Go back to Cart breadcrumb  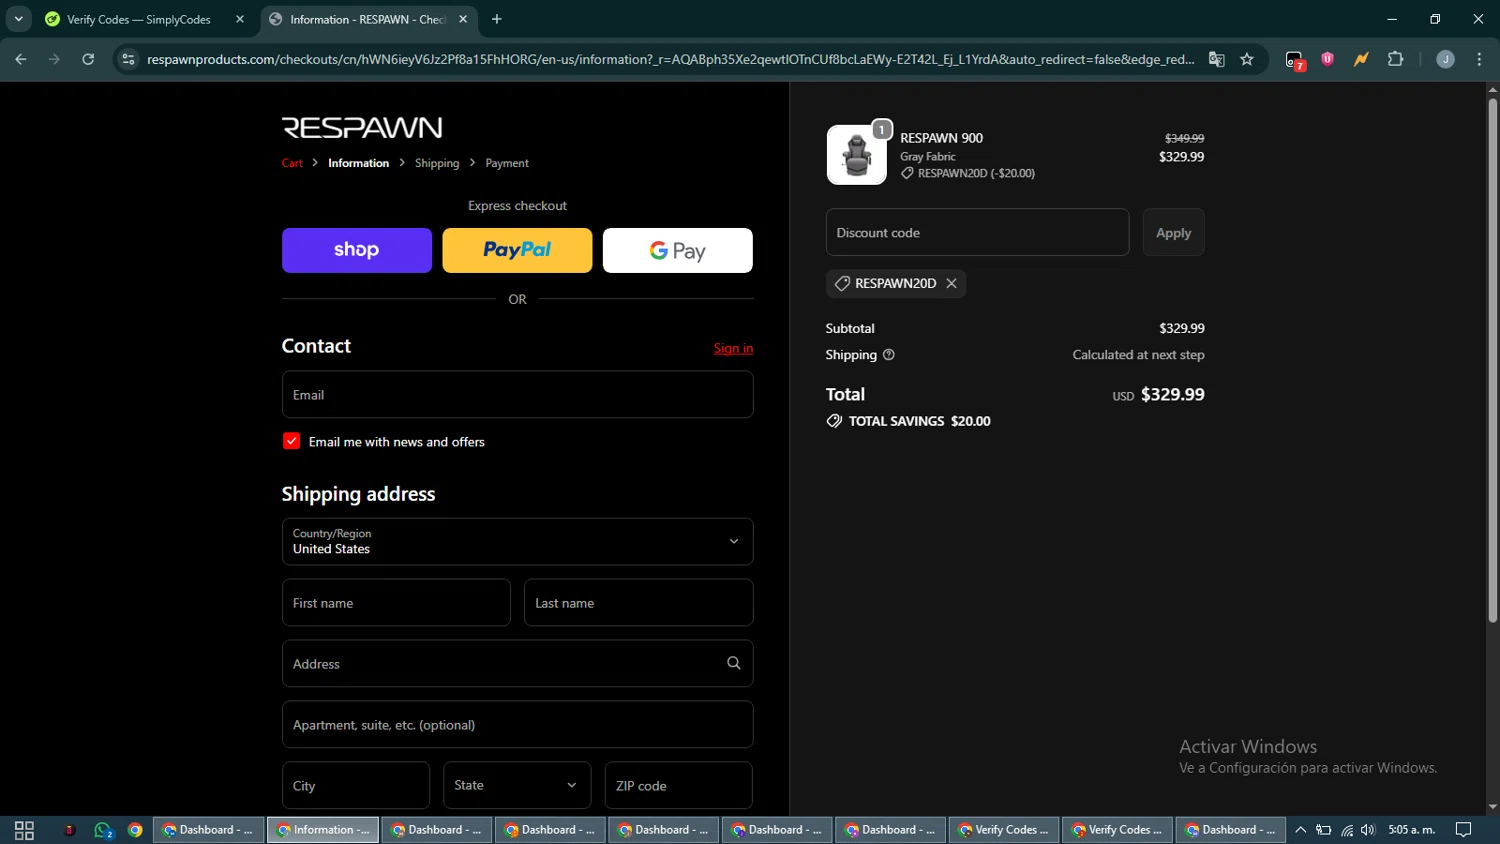tap(292, 163)
